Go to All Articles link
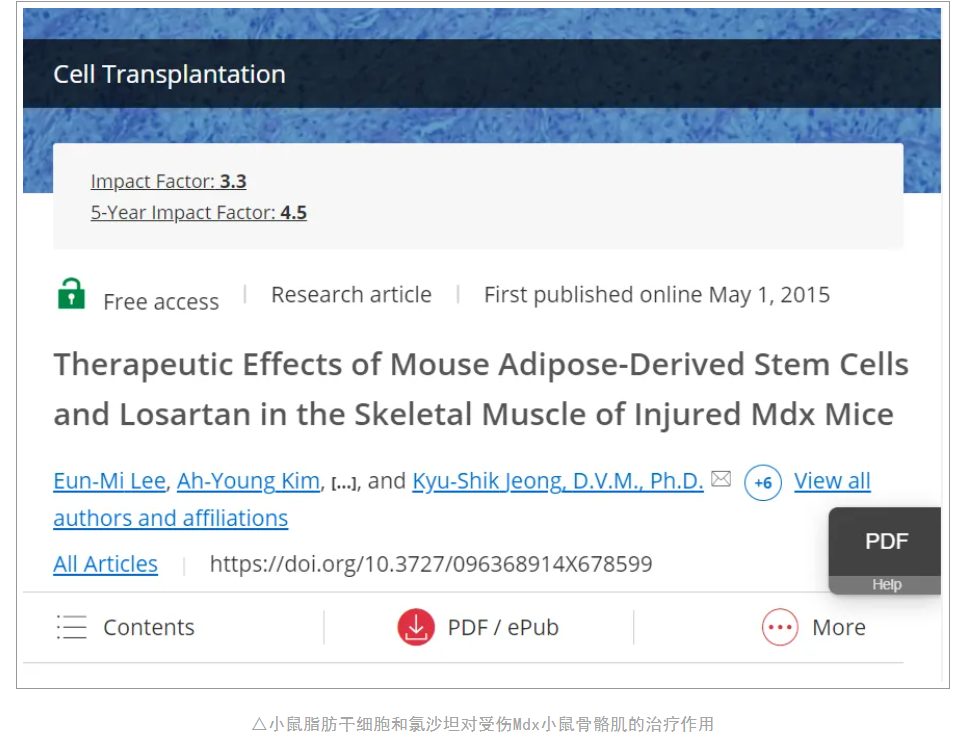 (105, 564)
